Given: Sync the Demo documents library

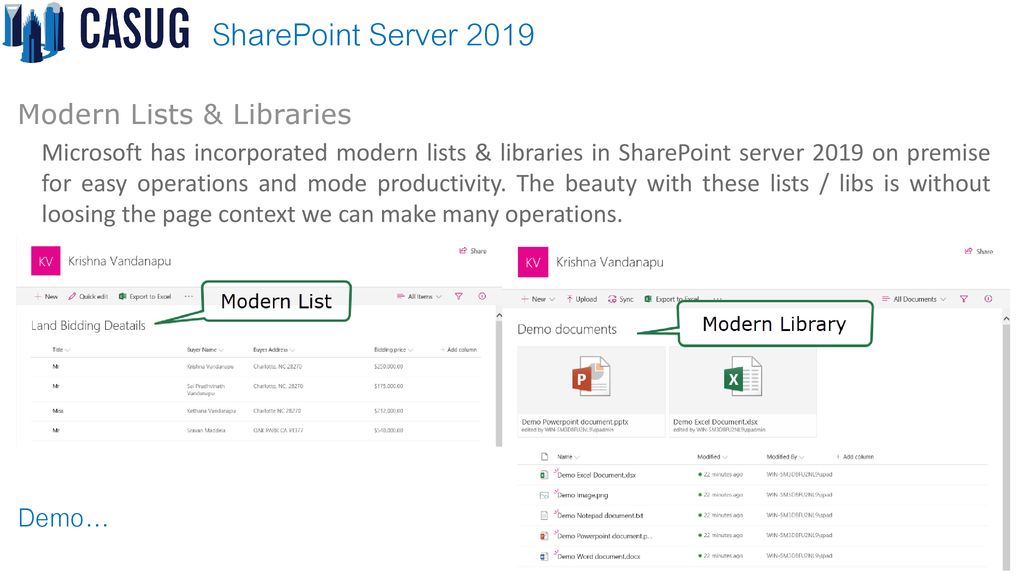Looking at the screenshot, I should [620, 299].
